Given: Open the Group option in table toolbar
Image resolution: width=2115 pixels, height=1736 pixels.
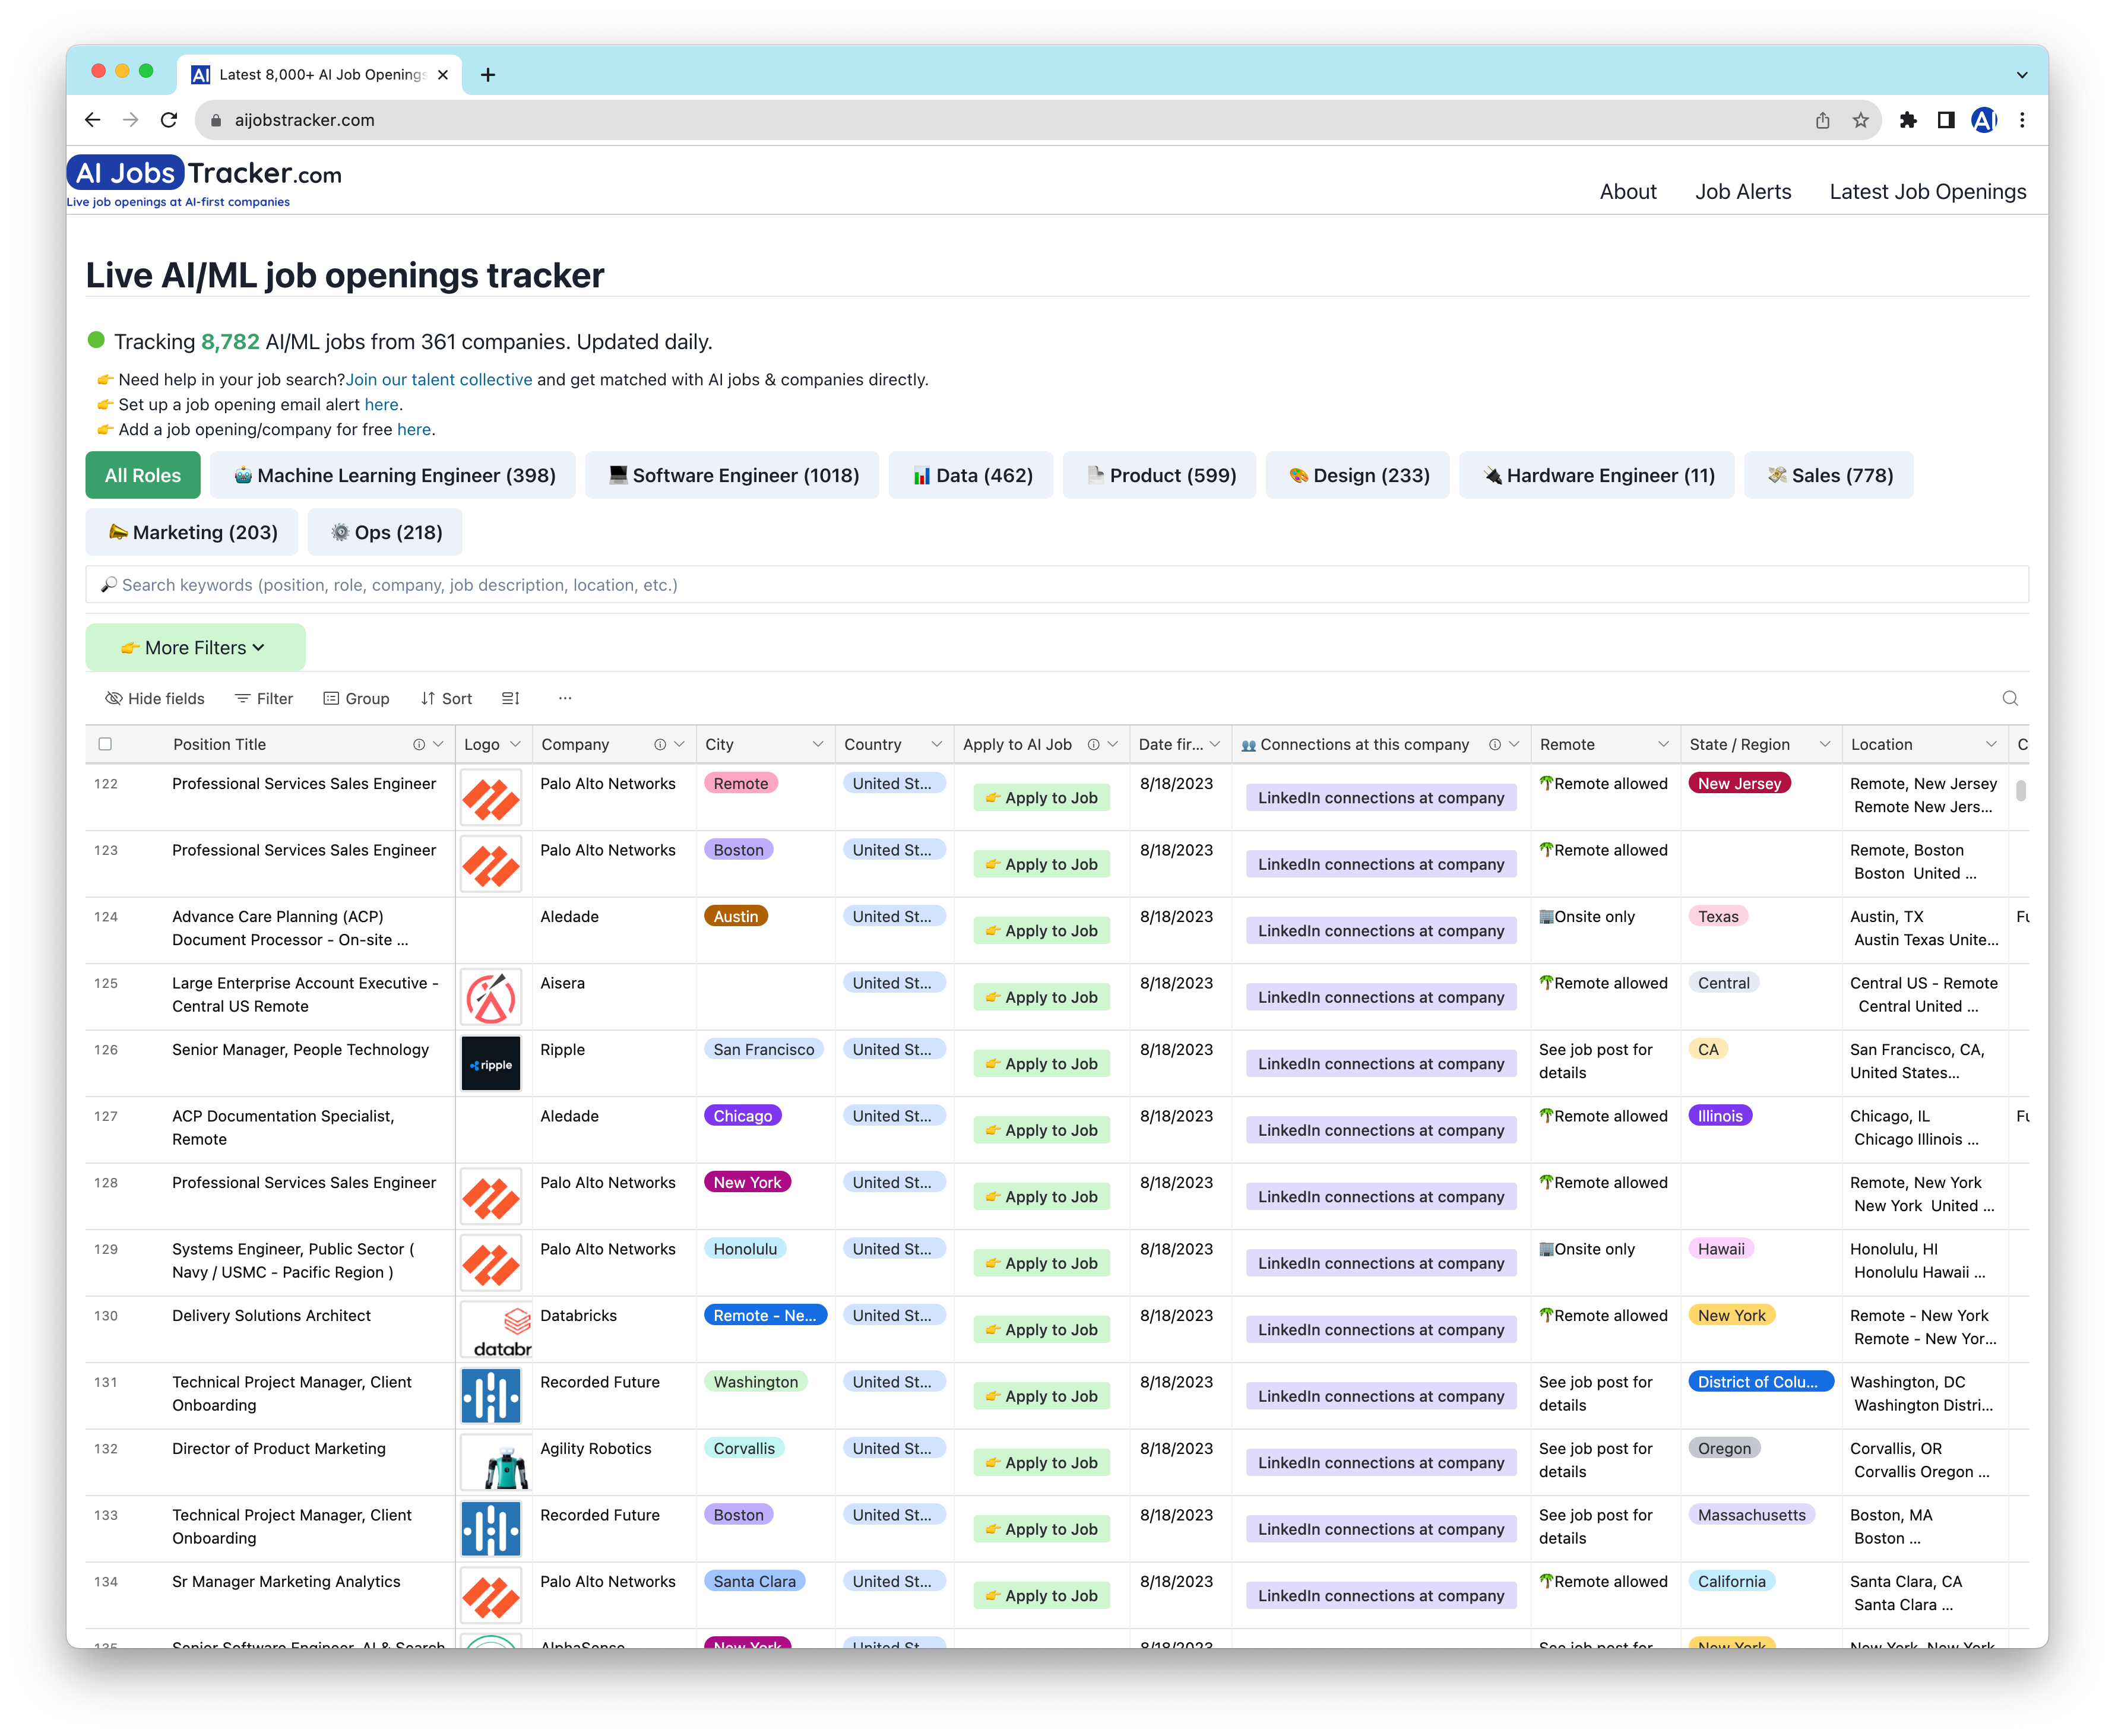Looking at the screenshot, I should [x=357, y=698].
